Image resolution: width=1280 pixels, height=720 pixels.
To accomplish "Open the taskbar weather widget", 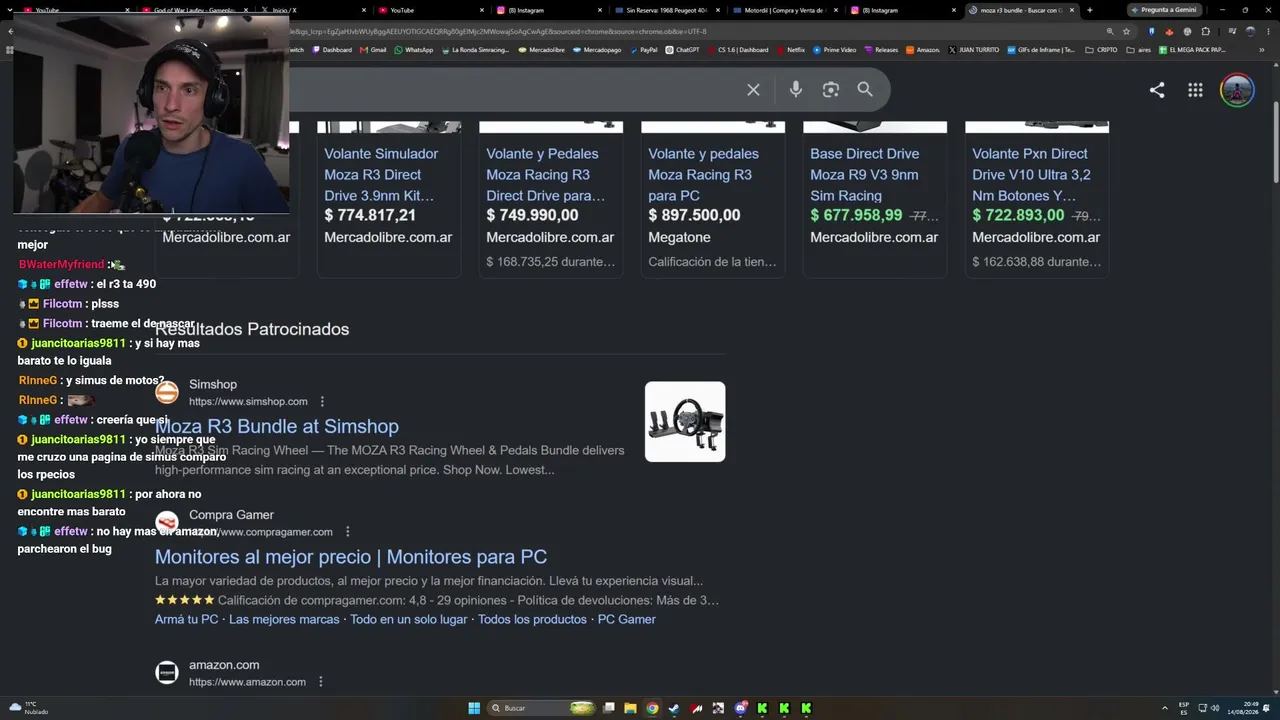I will click(29, 708).
